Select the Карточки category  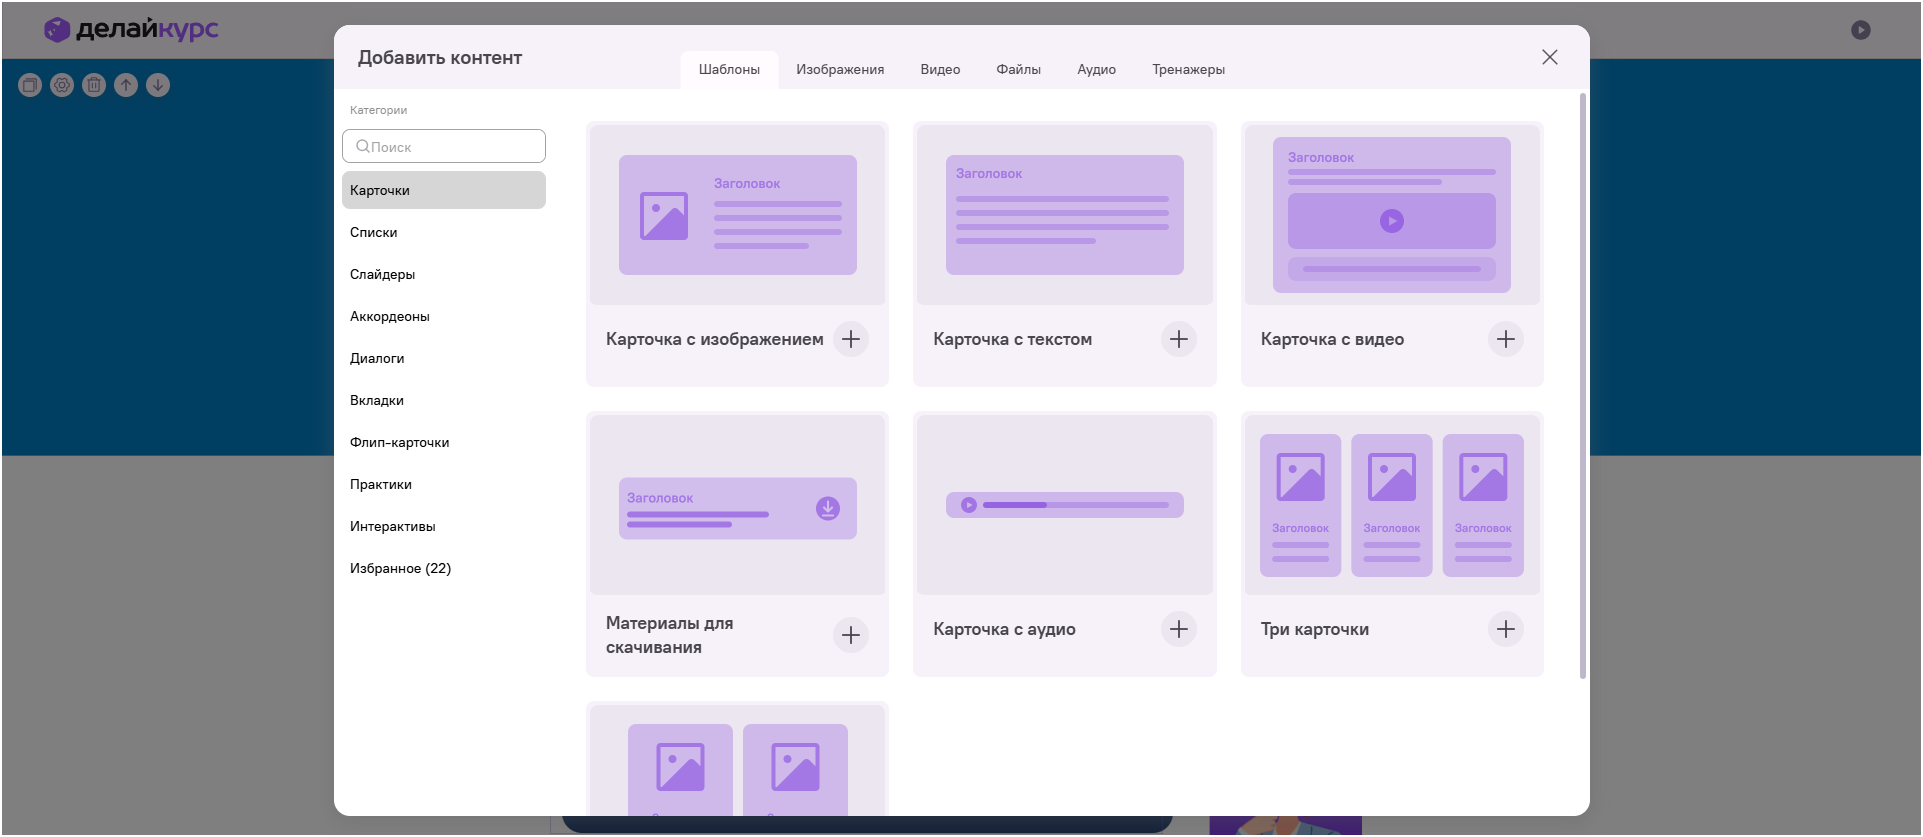coord(444,190)
